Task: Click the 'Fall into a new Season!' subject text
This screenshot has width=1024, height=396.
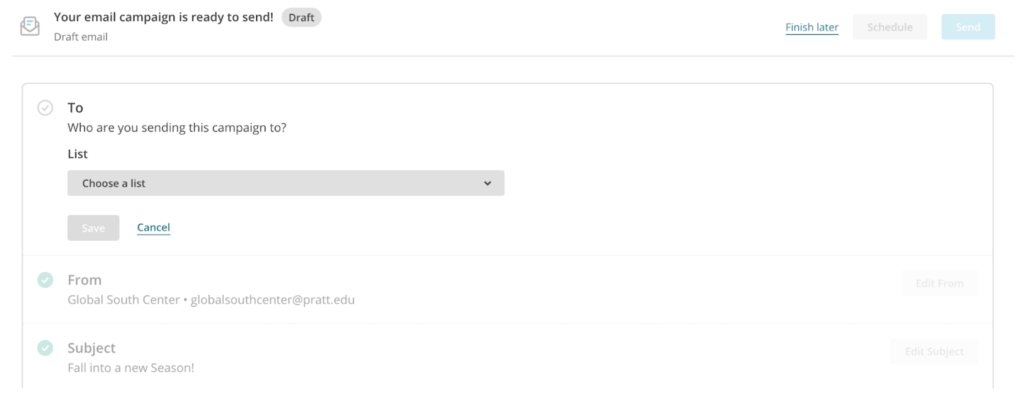Action: pos(131,368)
